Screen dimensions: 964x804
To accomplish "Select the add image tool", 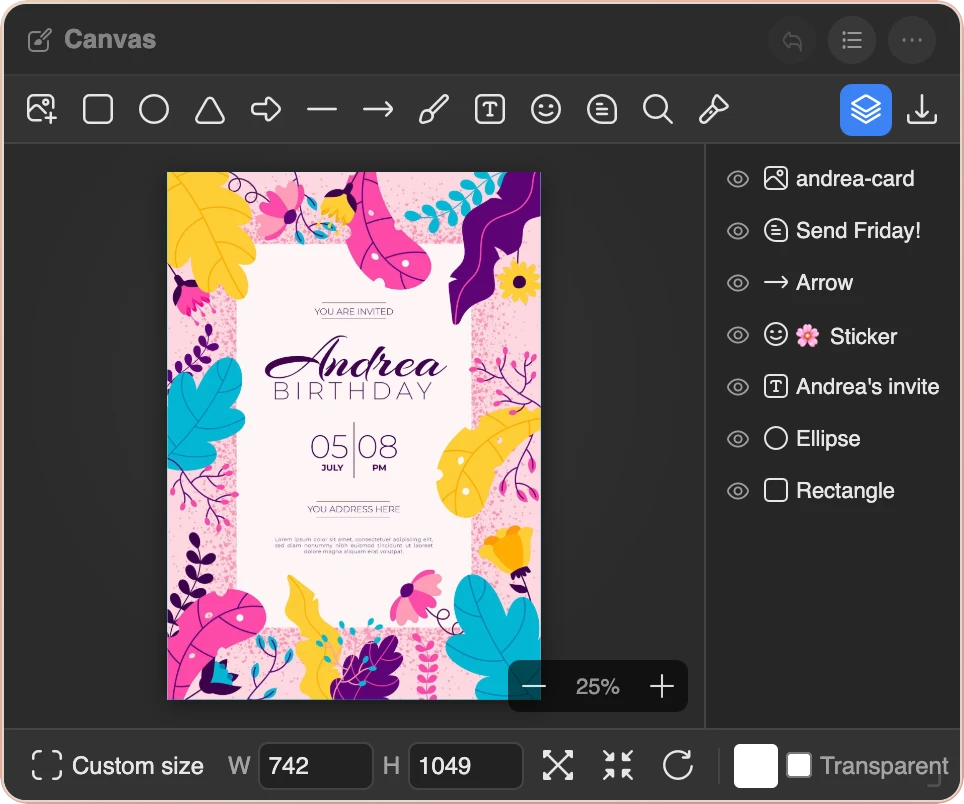I will tap(42, 109).
